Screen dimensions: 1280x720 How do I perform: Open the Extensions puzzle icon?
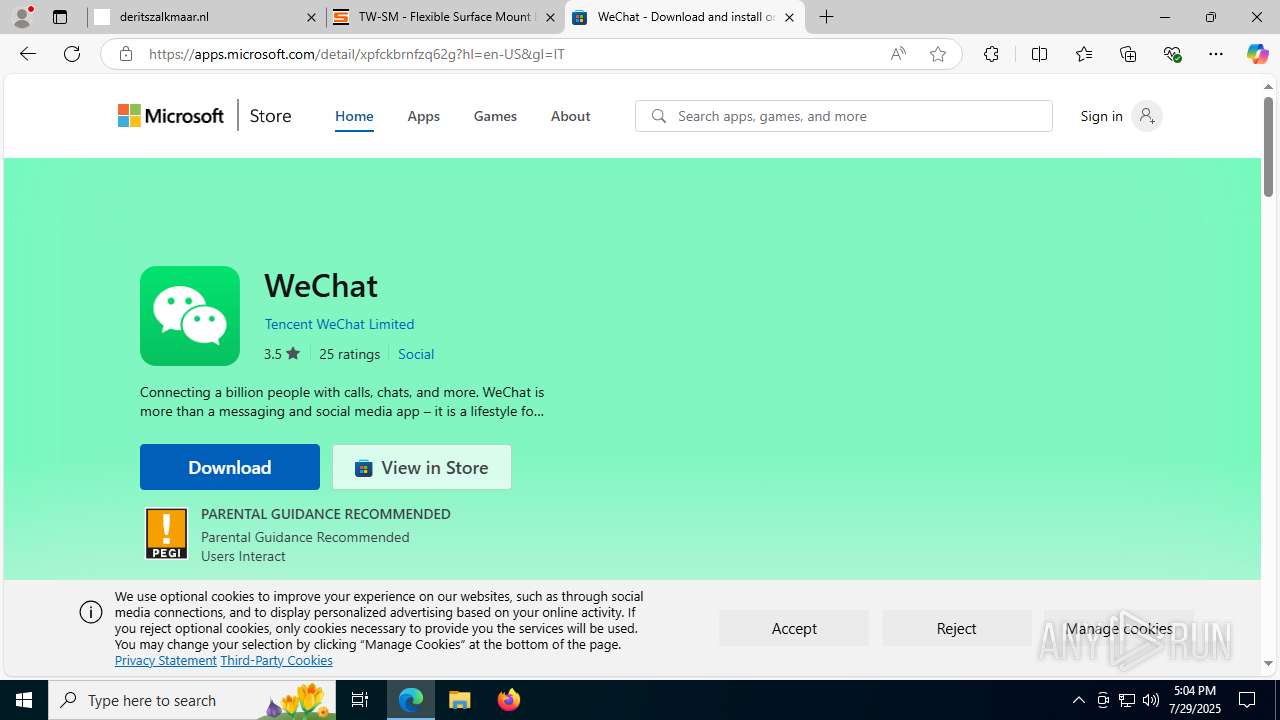coord(991,54)
